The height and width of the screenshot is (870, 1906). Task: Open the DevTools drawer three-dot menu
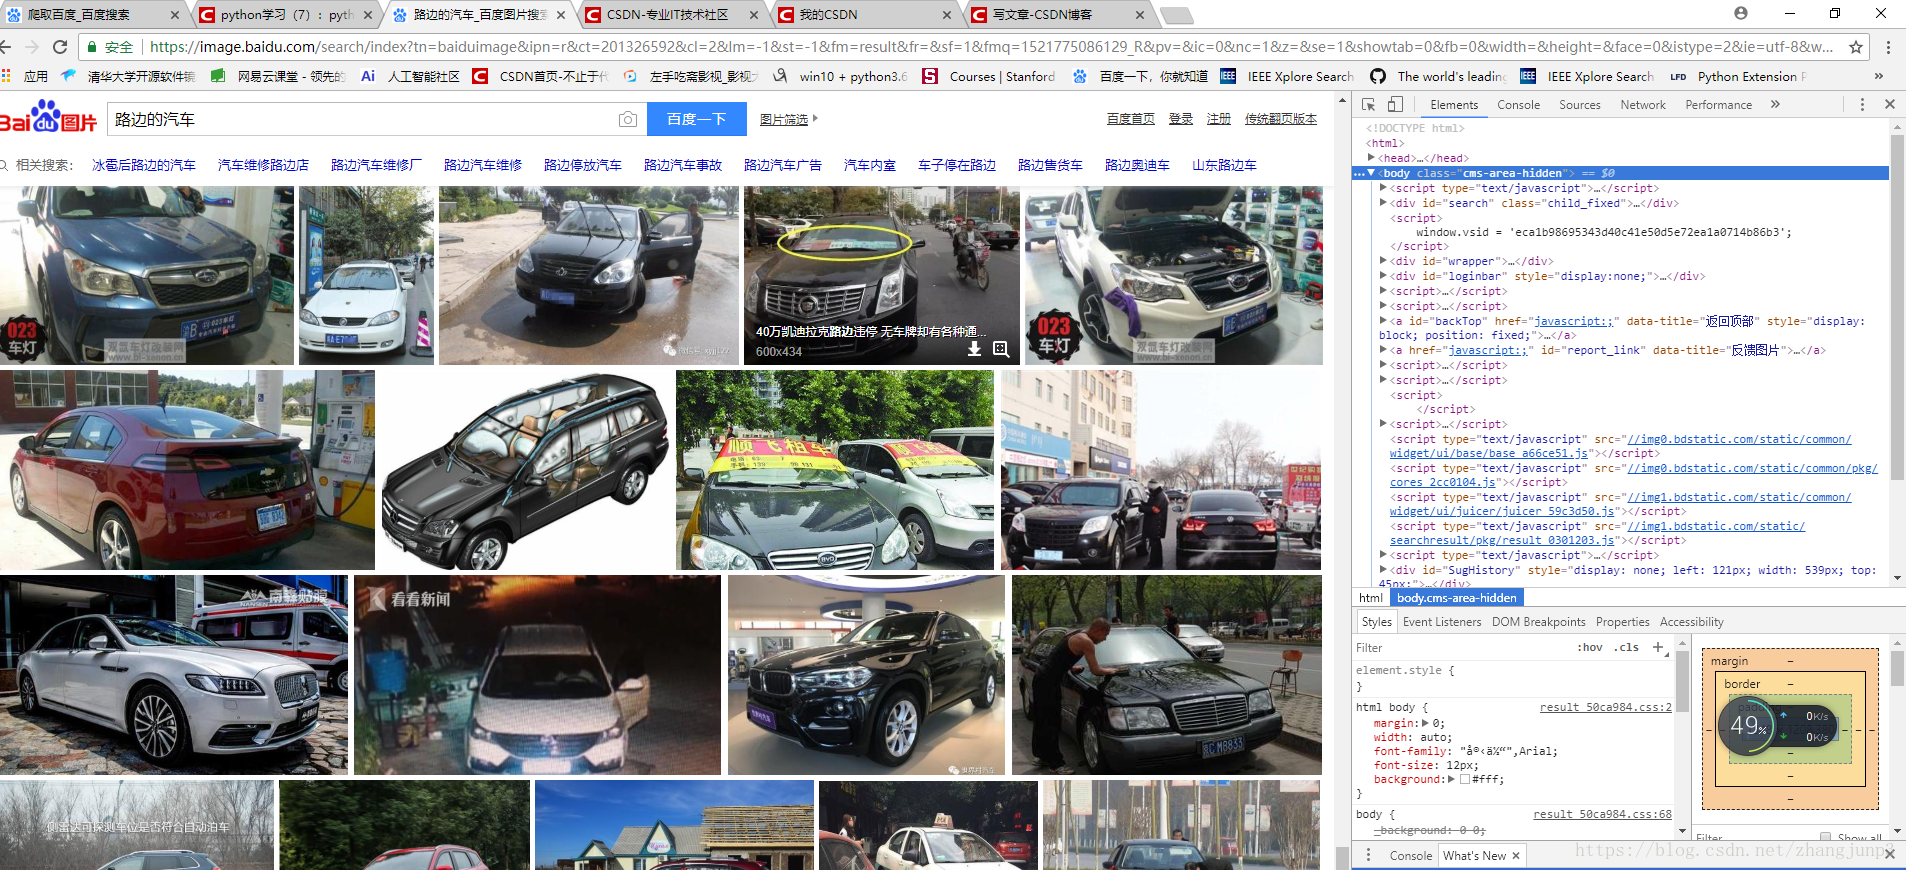pos(1368,855)
